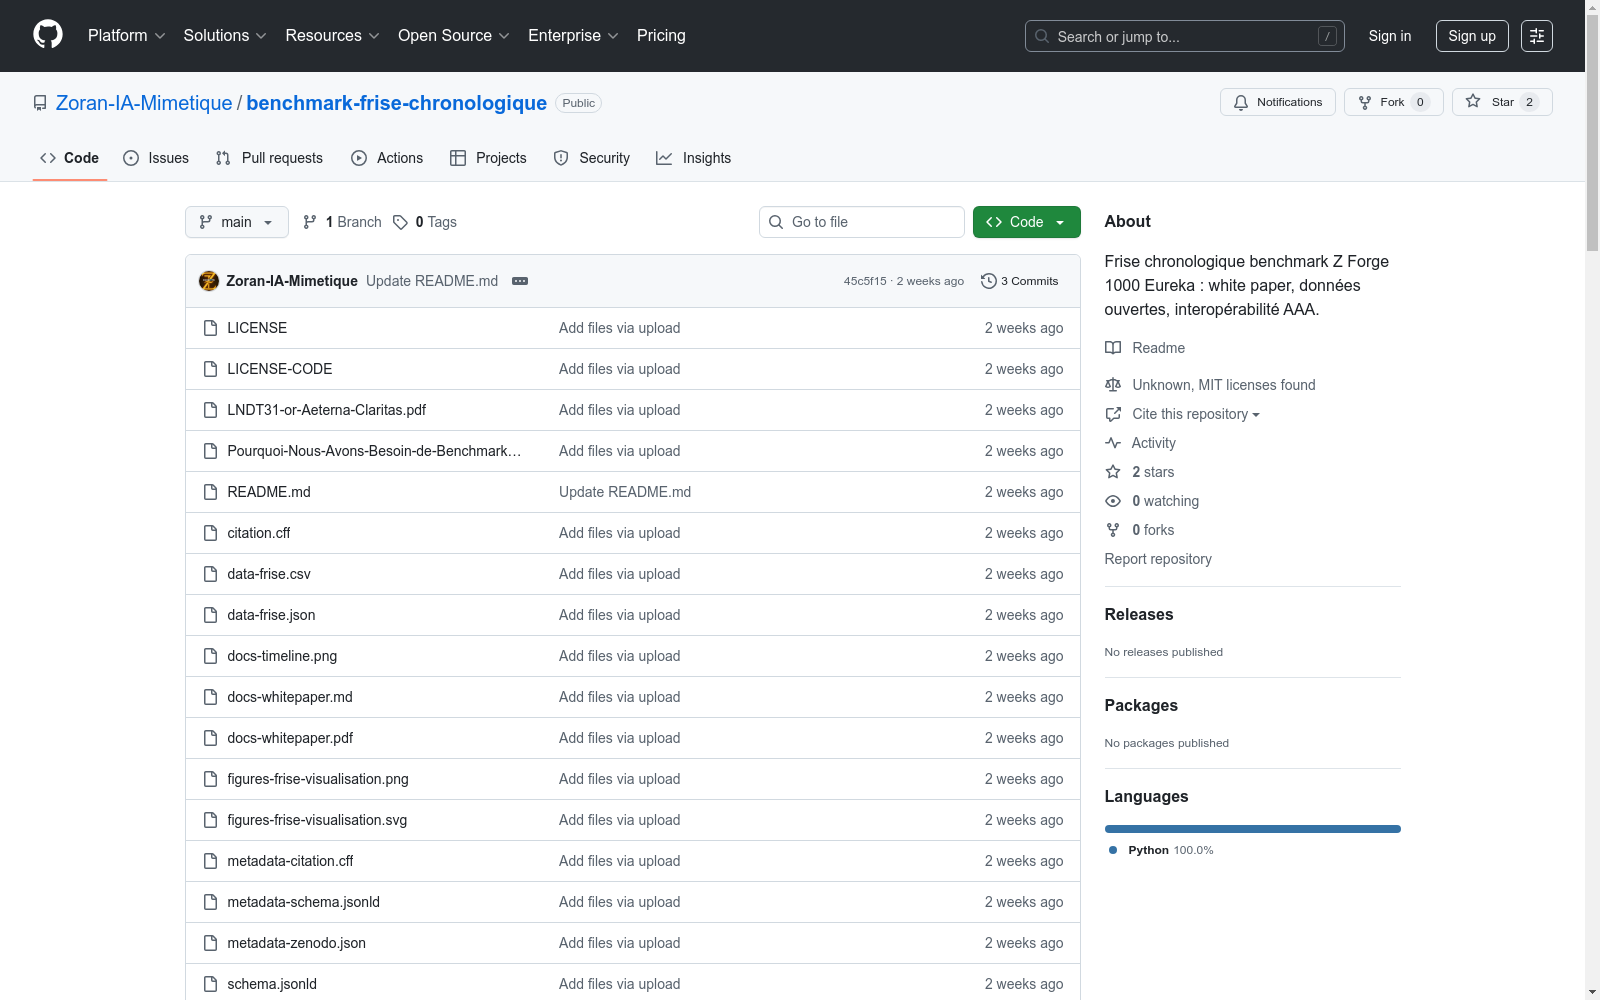Expand the Open Source menu

click(x=454, y=36)
